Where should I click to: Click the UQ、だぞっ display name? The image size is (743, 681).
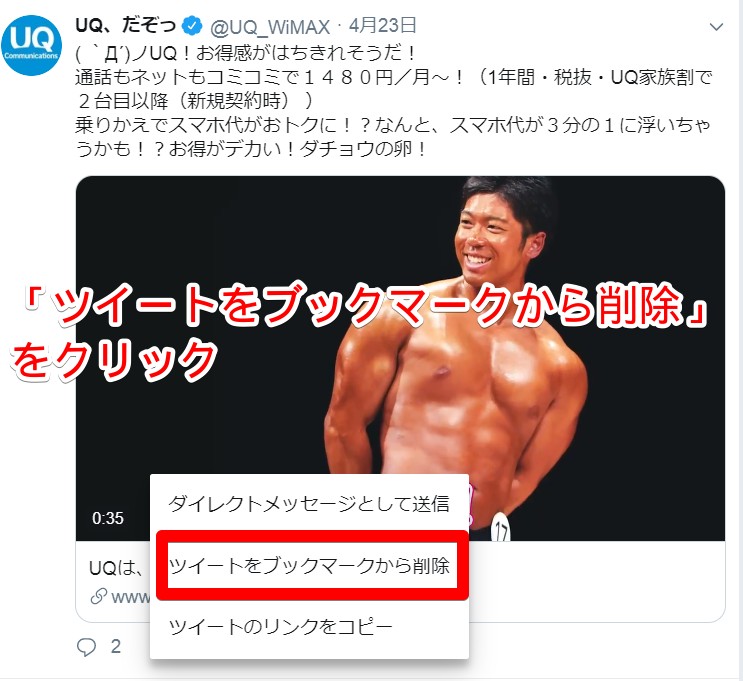coord(126,25)
